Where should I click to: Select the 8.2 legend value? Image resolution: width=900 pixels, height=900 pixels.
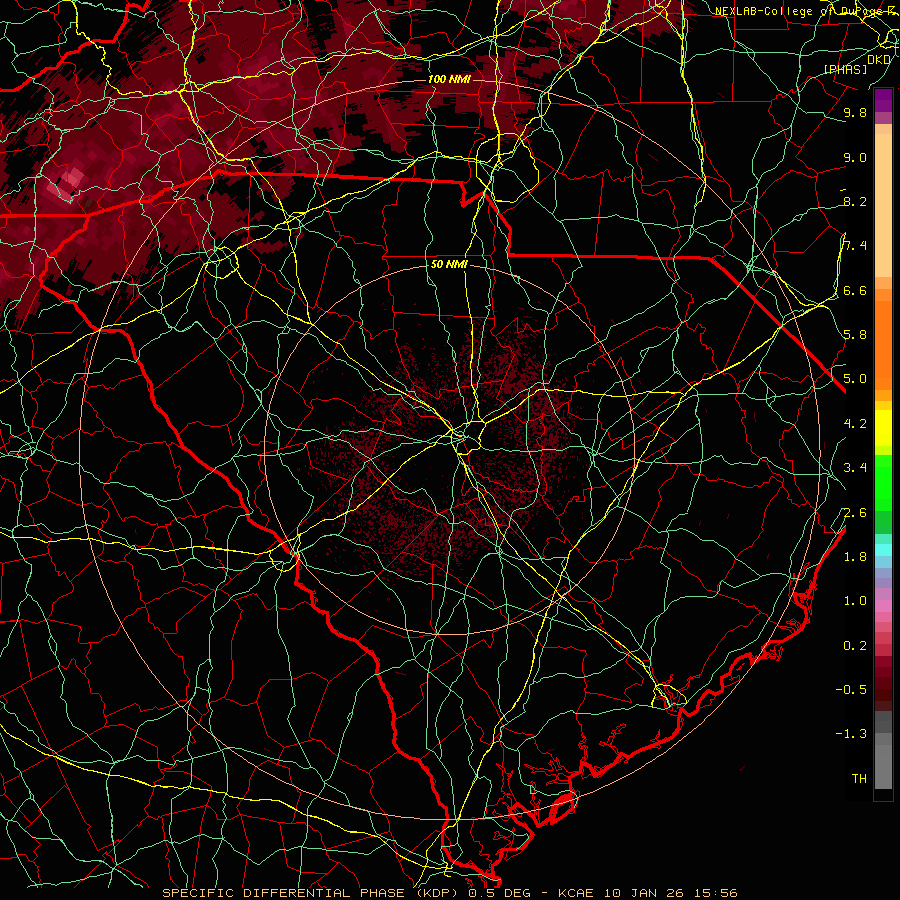[x=855, y=201]
